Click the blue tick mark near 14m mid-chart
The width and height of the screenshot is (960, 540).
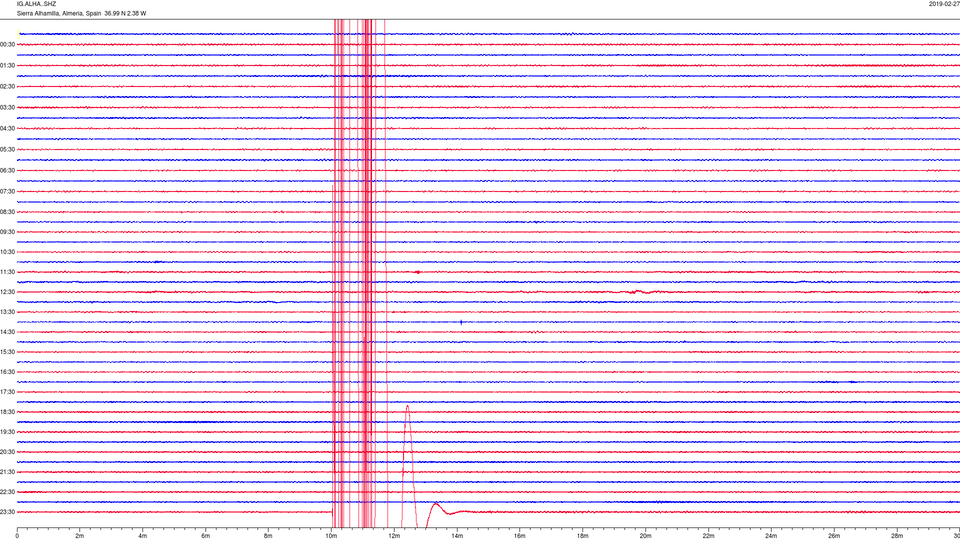pos(461,322)
